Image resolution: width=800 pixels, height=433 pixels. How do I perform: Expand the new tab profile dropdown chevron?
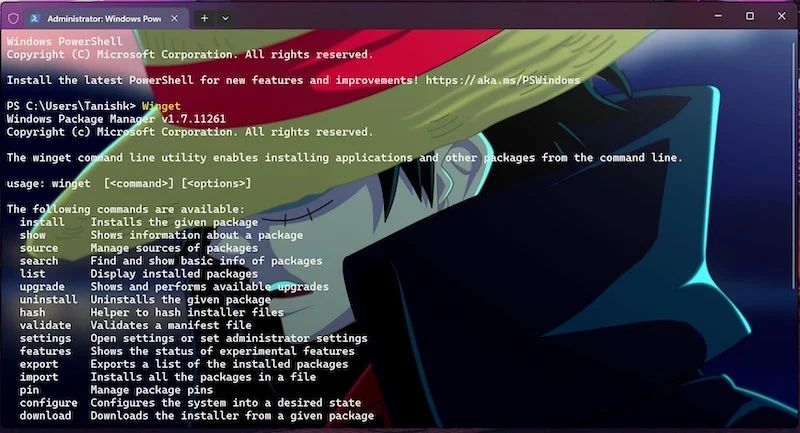pos(226,18)
